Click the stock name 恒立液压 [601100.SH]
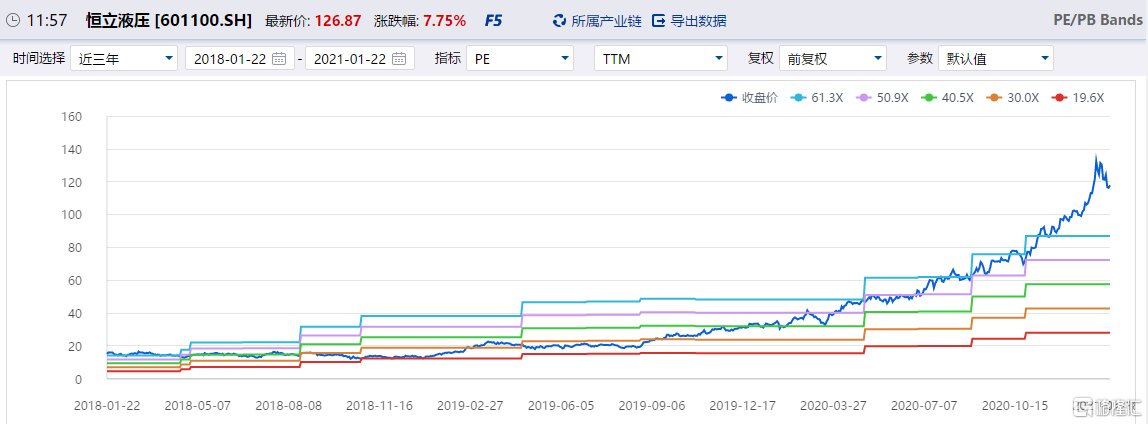The image size is (1148, 424). tap(168, 21)
